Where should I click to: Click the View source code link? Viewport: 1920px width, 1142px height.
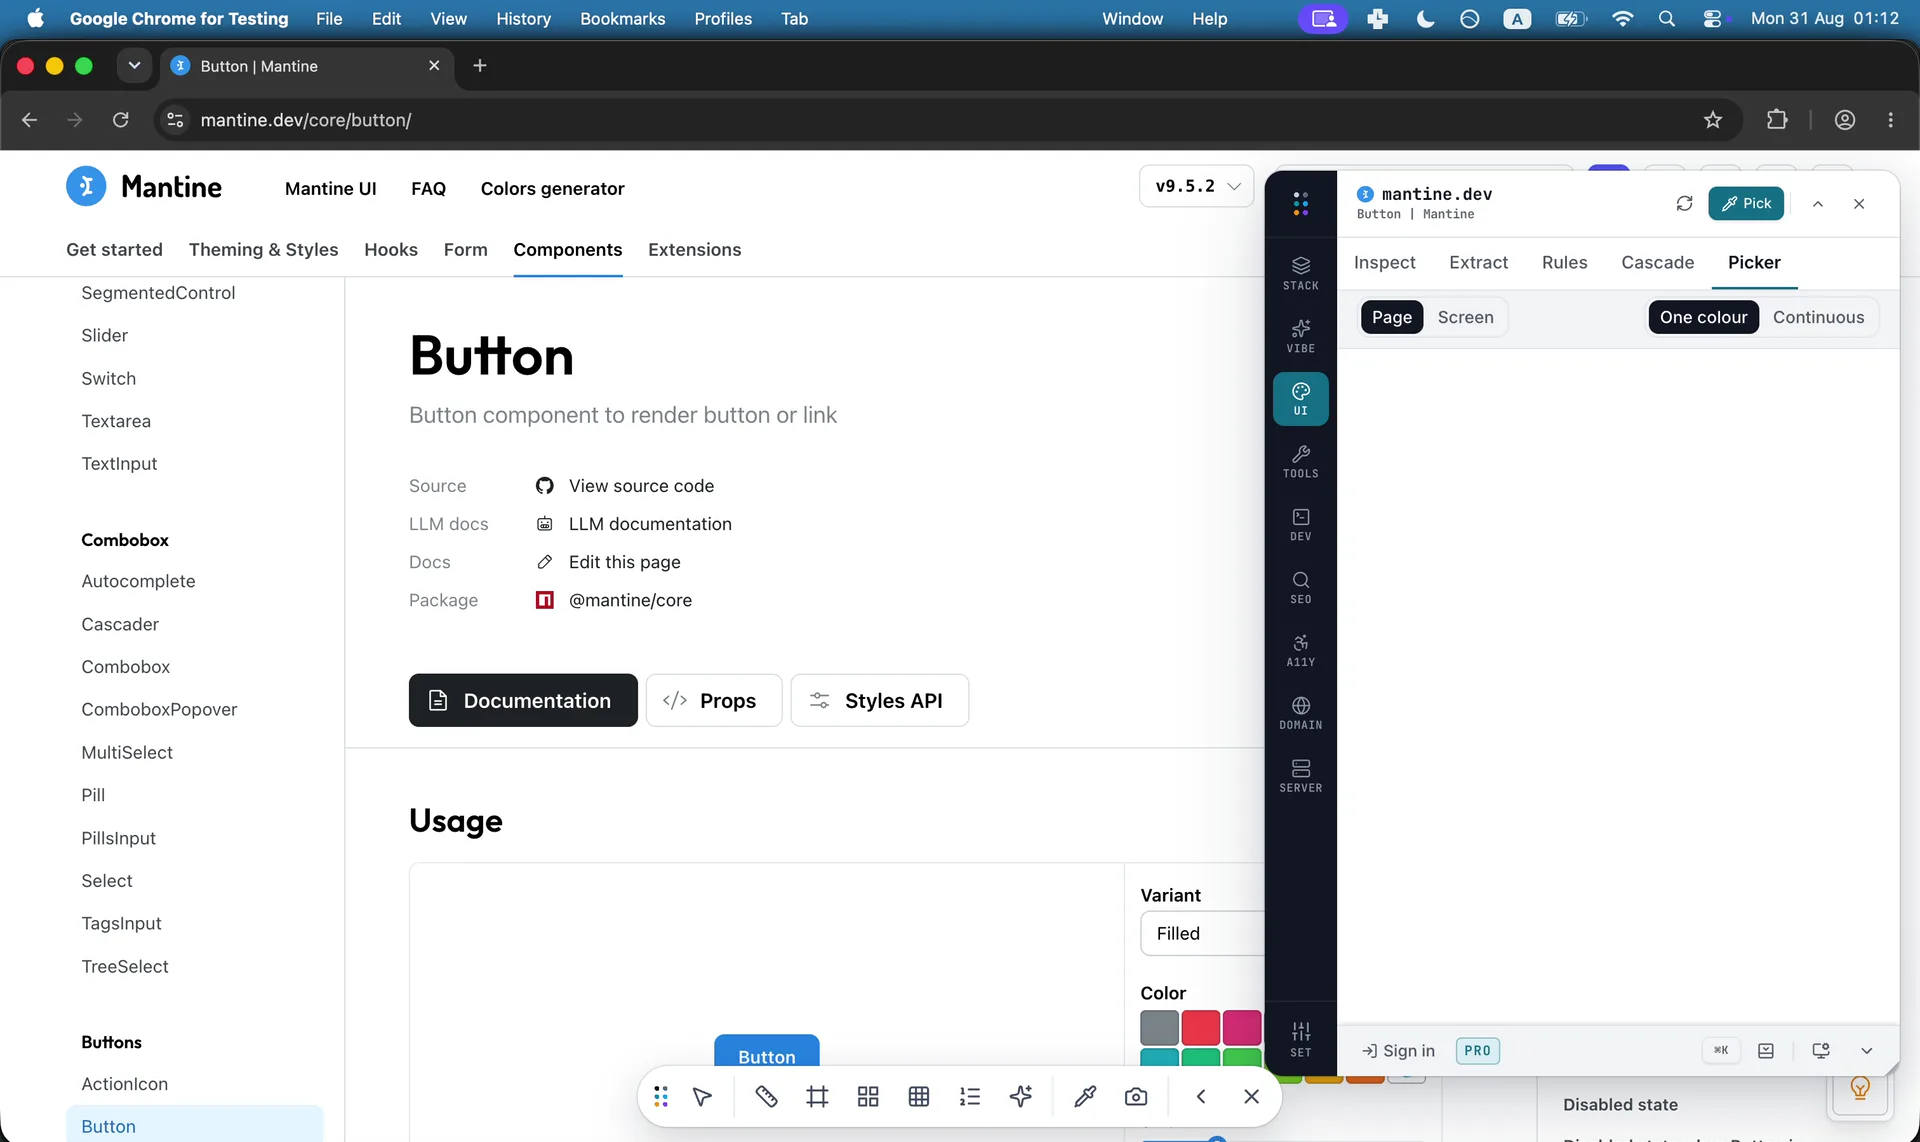point(641,486)
